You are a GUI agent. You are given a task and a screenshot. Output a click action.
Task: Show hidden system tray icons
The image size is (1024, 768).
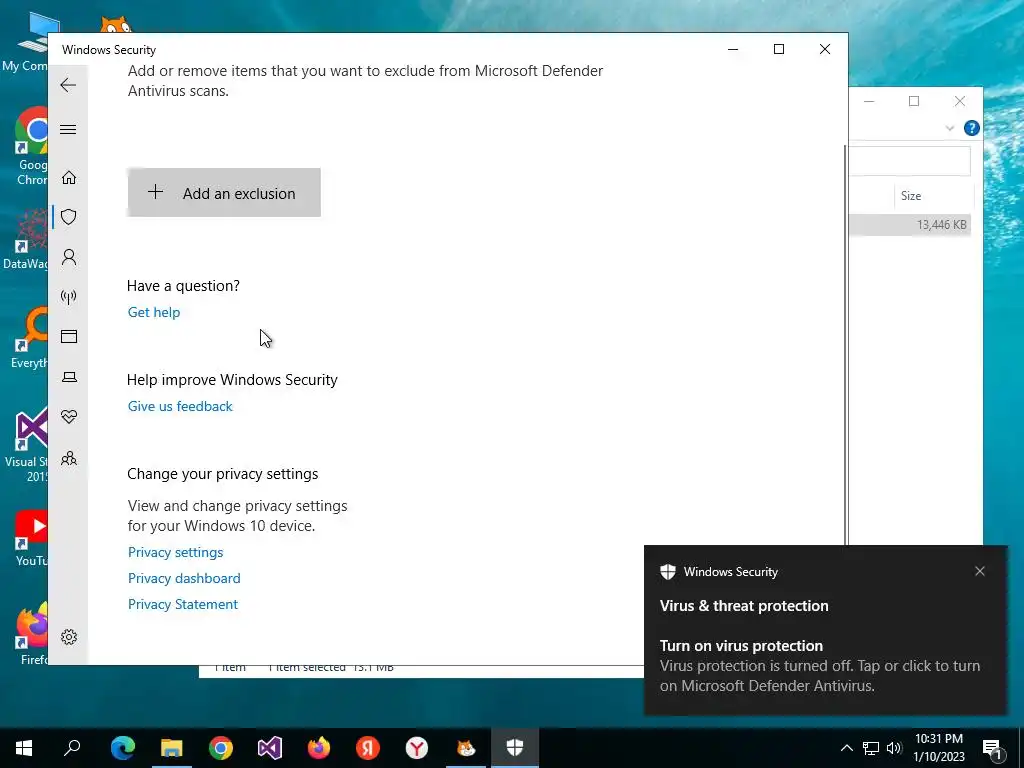click(846, 748)
